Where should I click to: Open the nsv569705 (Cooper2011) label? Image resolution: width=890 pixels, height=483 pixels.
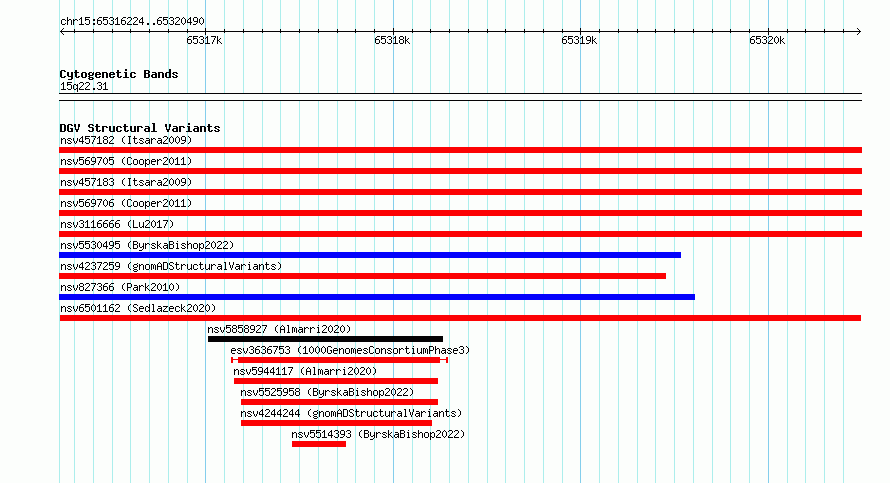point(126,161)
